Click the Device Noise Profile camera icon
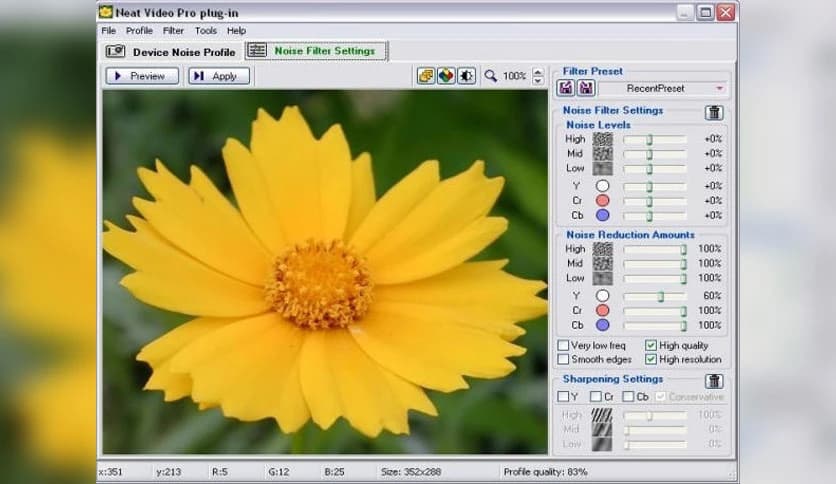 [x=116, y=51]
